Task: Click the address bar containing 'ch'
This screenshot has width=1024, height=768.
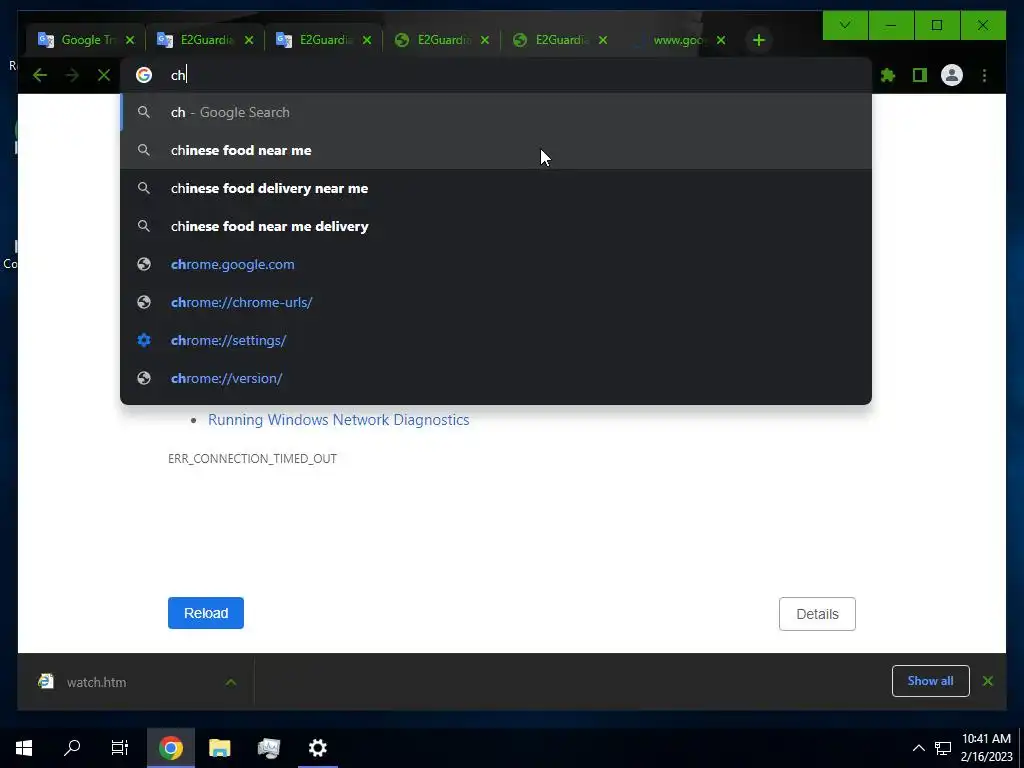Action: pyautogui.click(x=496, y=75)
